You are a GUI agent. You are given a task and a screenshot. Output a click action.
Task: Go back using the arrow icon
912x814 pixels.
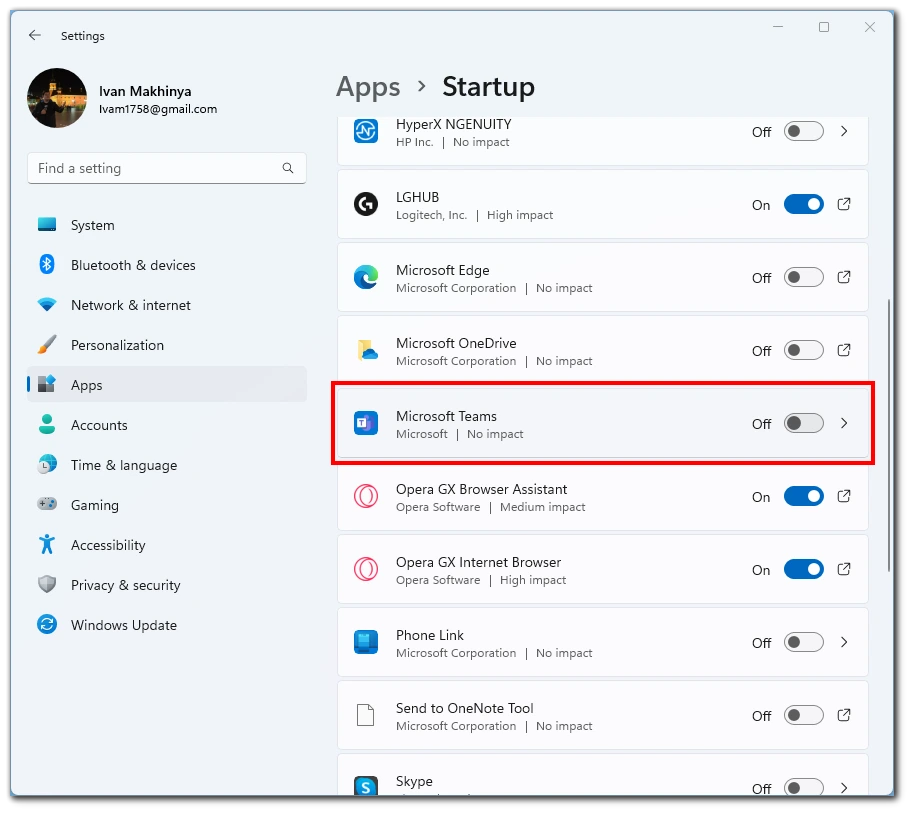point(35,35)
